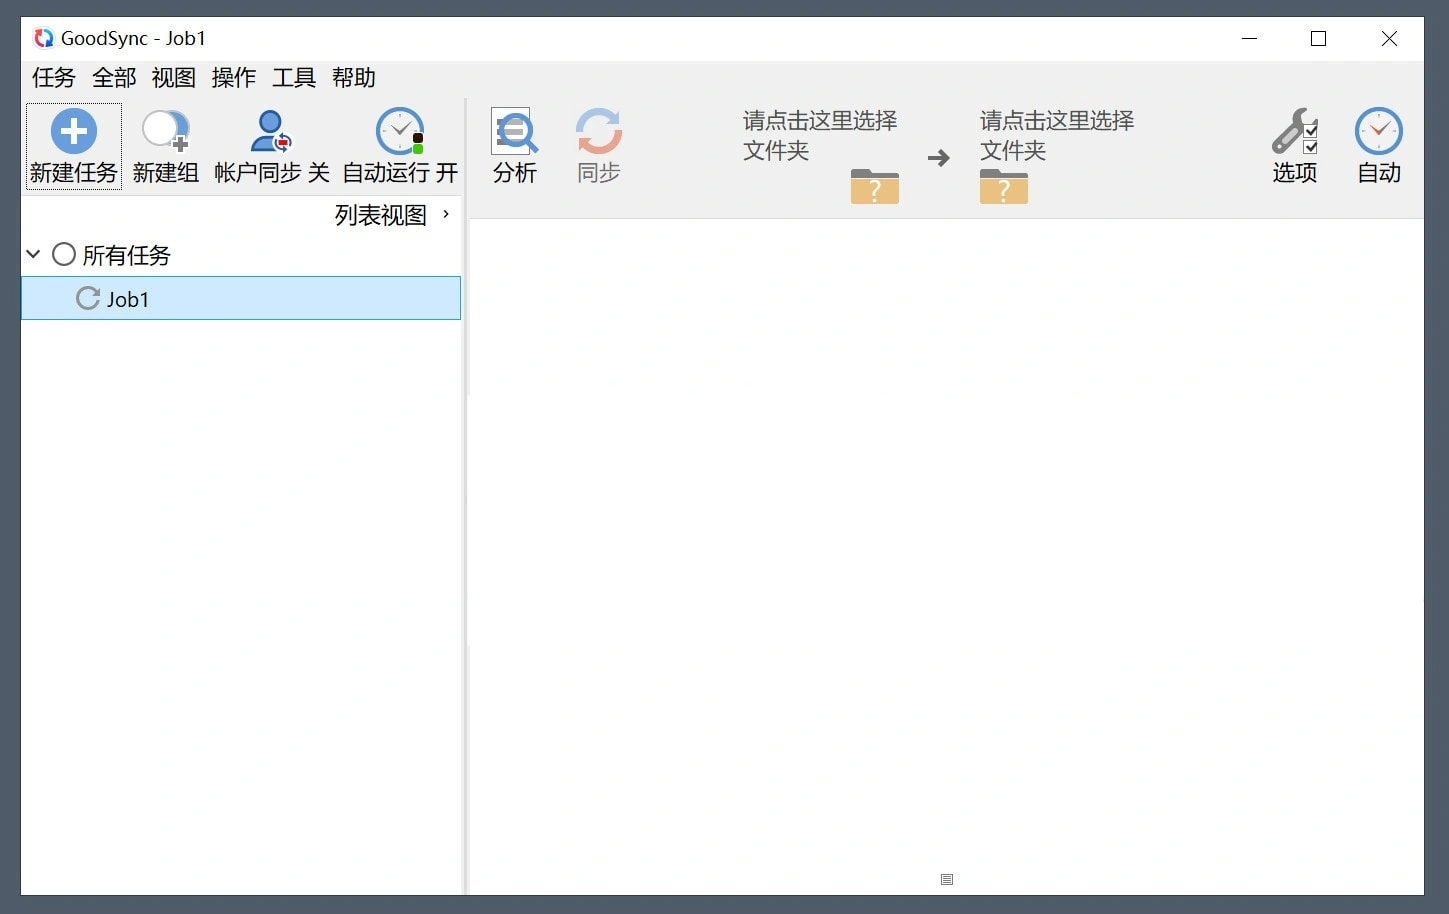Viewport: 1449px width, 914px height.
Task: Expand the 列表视图 chevron
Action: click(446, 214)
